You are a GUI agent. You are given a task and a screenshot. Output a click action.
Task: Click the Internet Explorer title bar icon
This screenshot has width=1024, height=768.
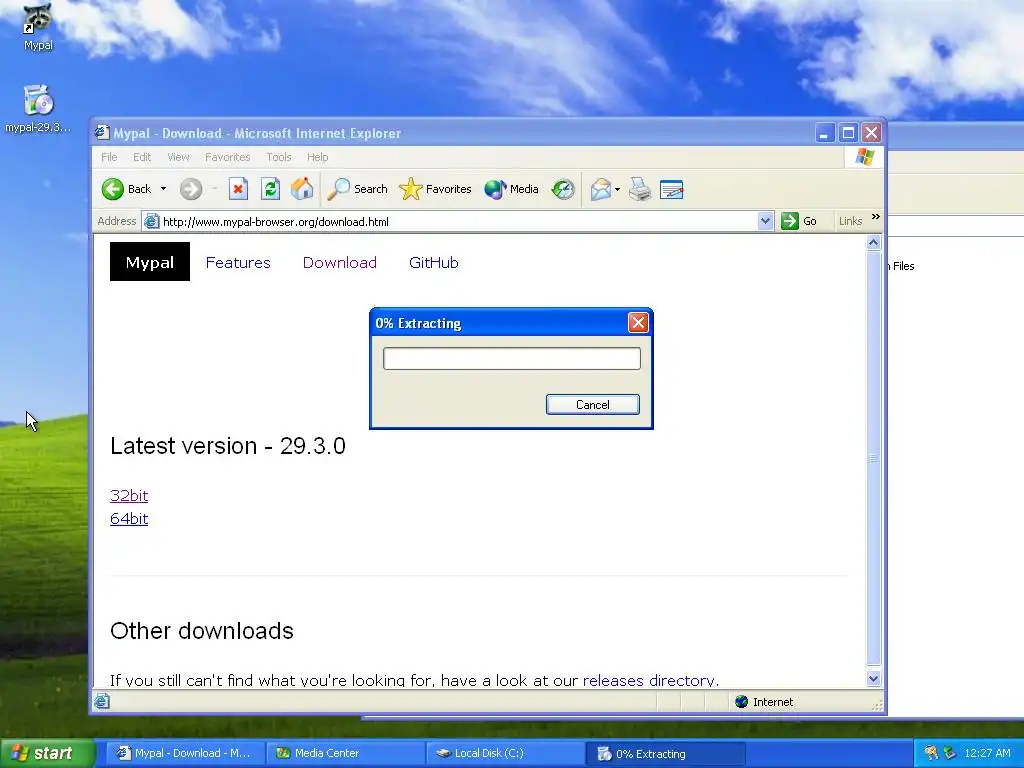click(102, 133)
